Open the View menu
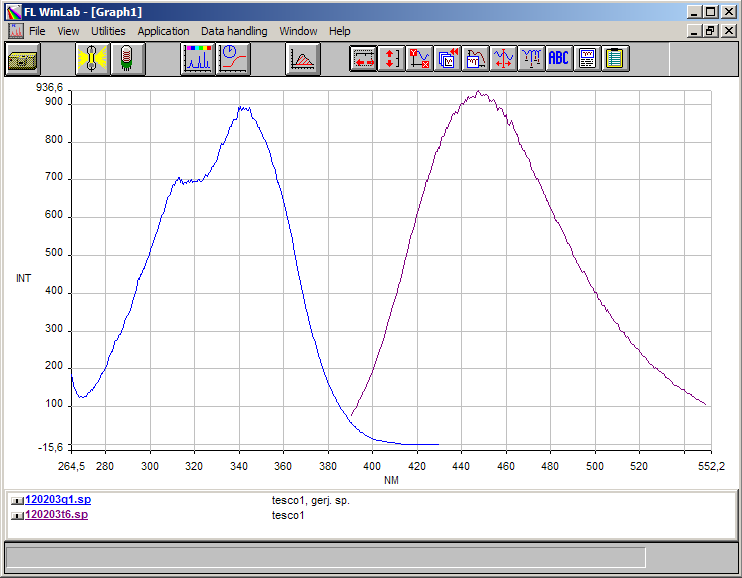 [68, 31]
